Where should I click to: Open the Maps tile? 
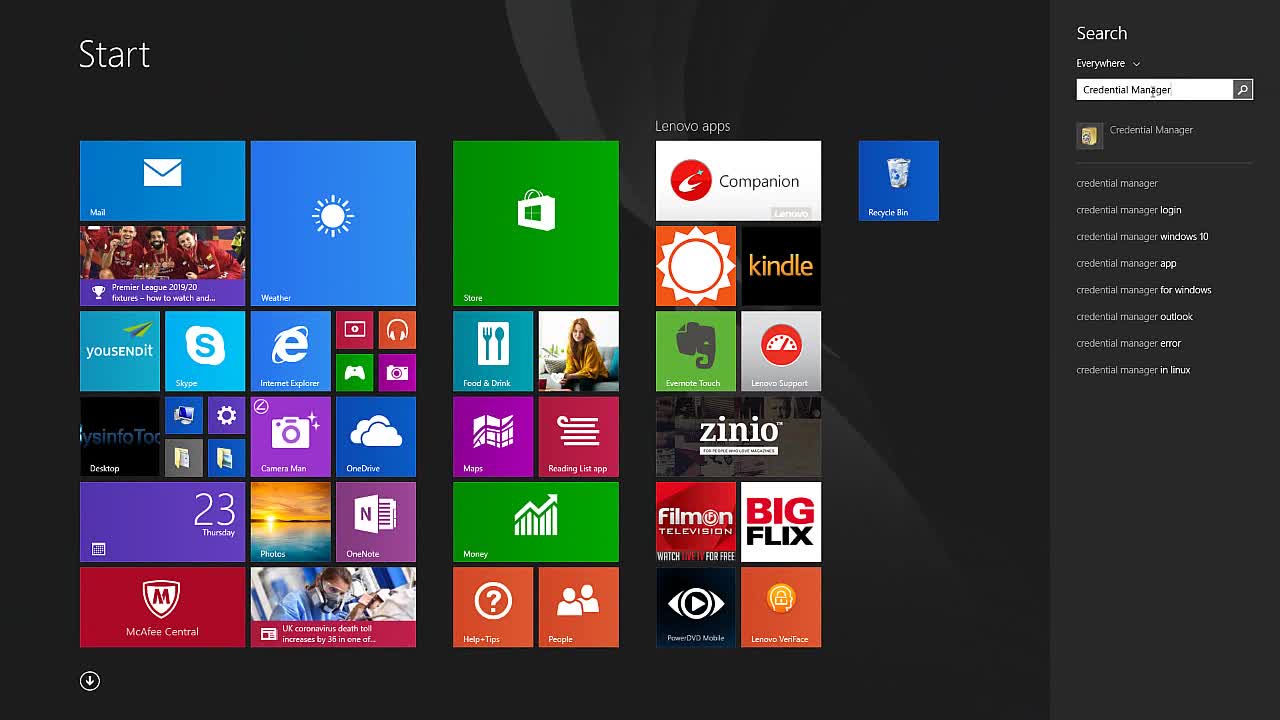[493, 437]
